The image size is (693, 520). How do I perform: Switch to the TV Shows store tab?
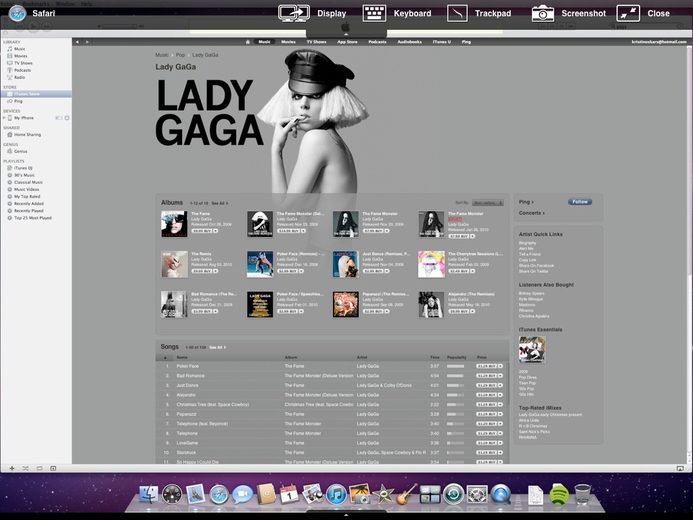316,42
